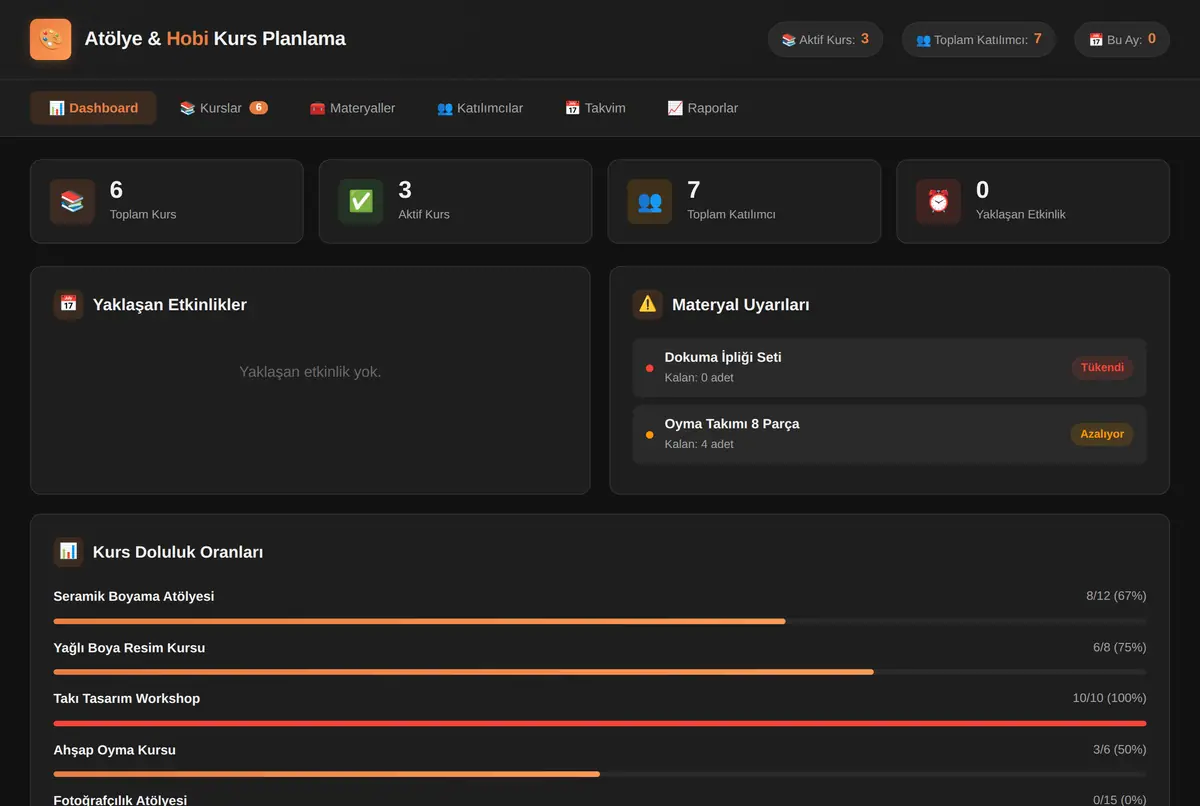Image resolution: width=1200 pixels, height=806 pixels.
Task: Open the Materyaller tab
Action: (352, 108)
